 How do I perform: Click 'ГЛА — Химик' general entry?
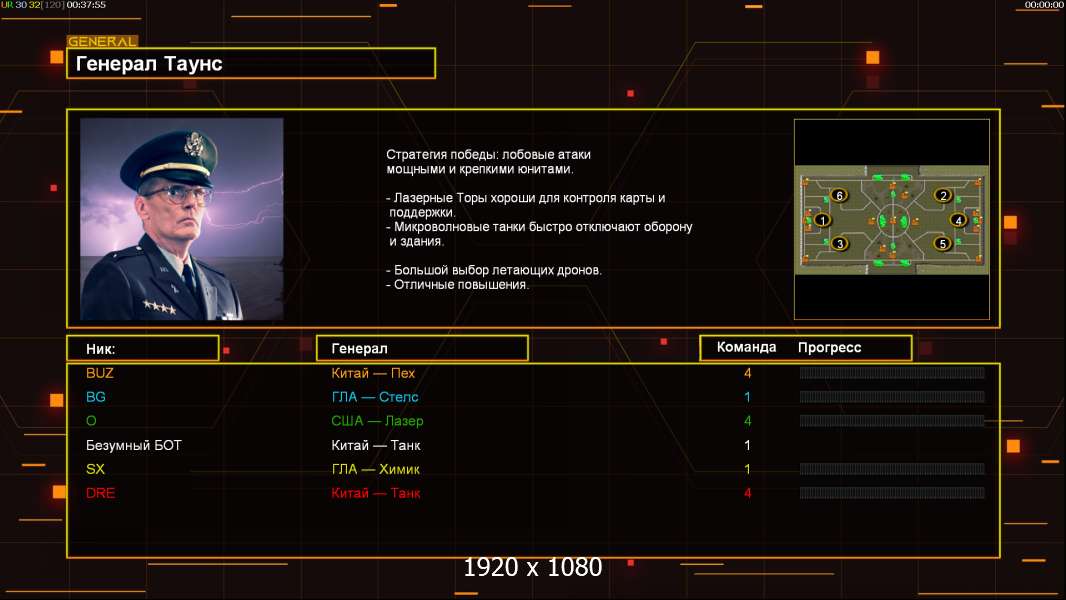[x=375, y=469]
